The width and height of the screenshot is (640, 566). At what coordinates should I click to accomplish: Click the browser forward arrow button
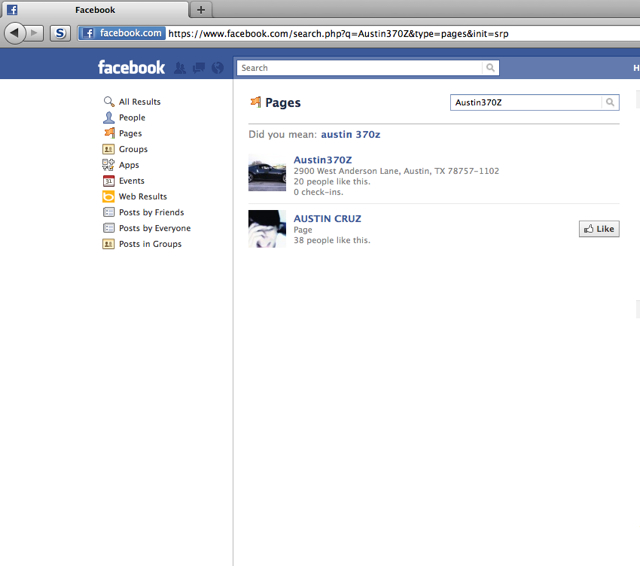click(35, 33)
